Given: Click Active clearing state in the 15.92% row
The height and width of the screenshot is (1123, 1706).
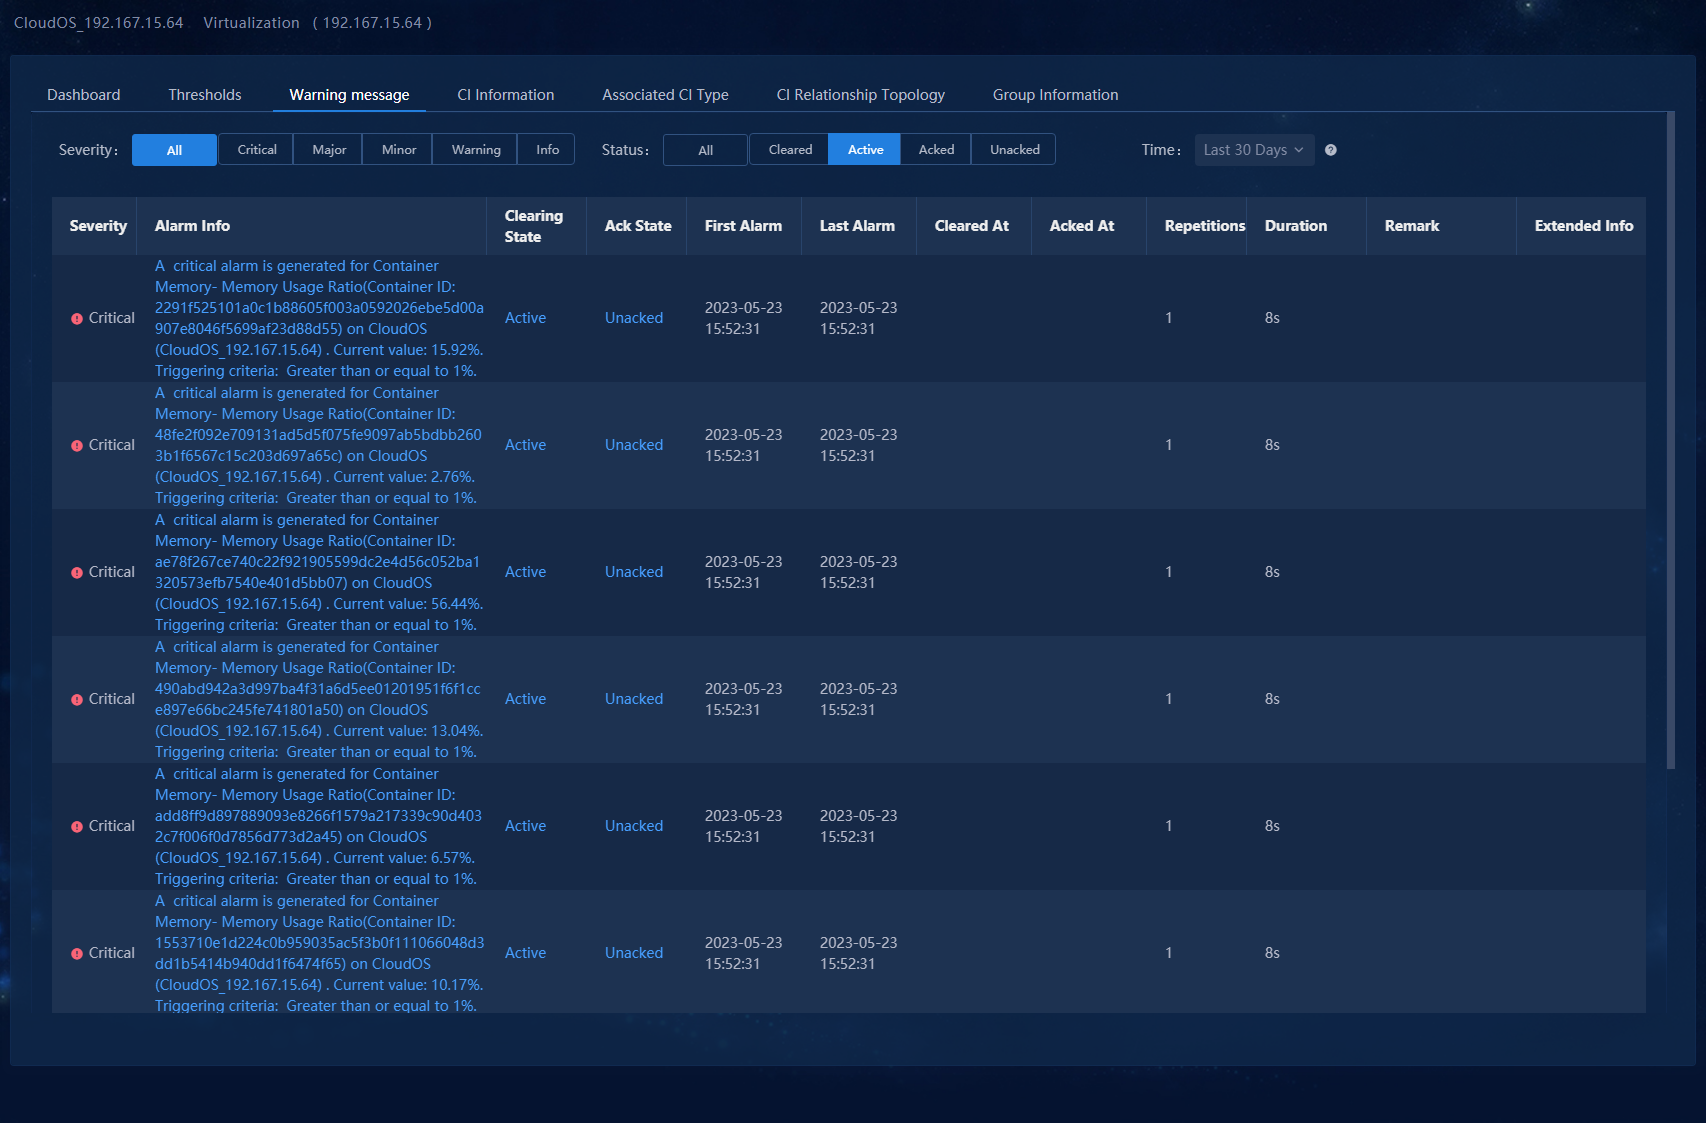Looking at the screenshot, I should (525, 318).
